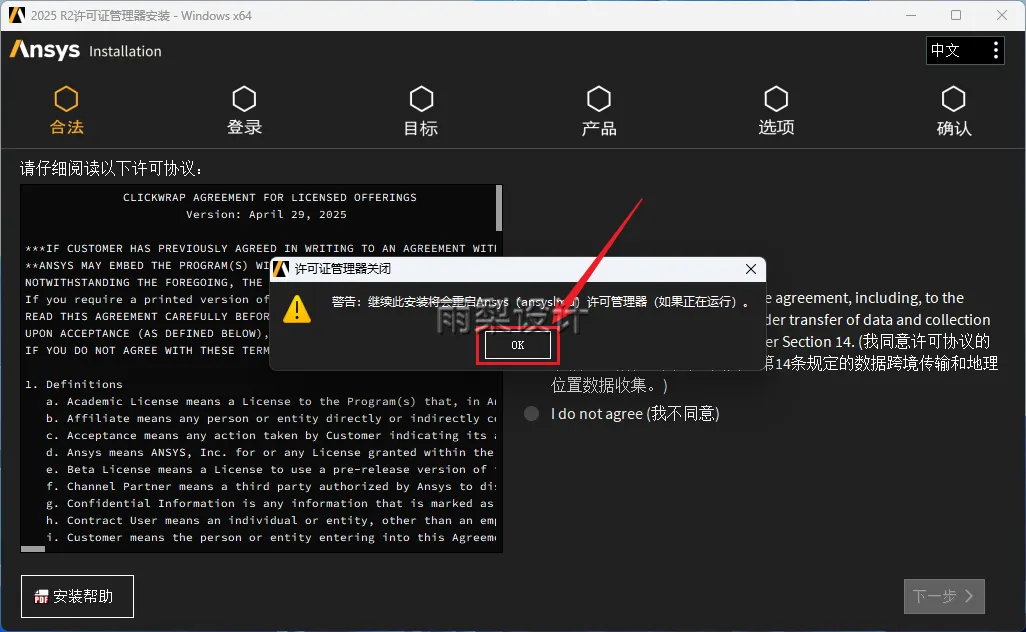
Task: Click the 'i. Customer means the person' line
Action: [x=271, y=538]
